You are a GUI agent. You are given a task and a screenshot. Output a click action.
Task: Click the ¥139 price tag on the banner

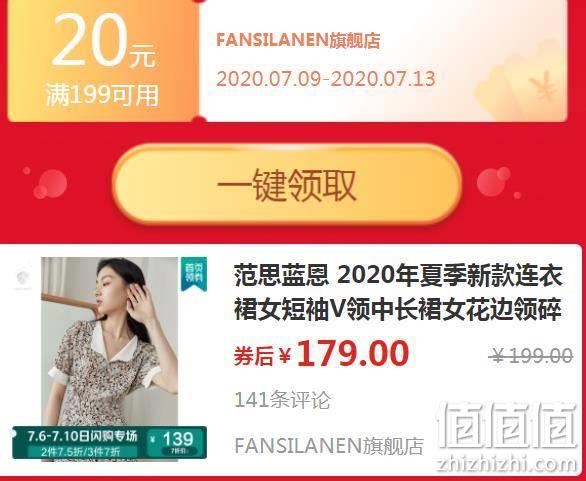pos(175,442)
